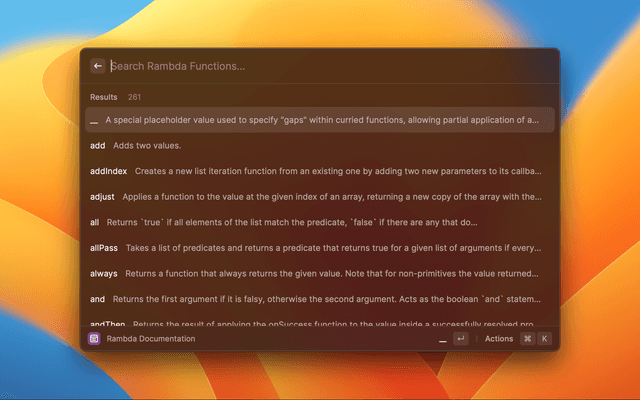Focus the Search Rambda Functions field
The image size is (640, 400).
(x=320, y=66)
